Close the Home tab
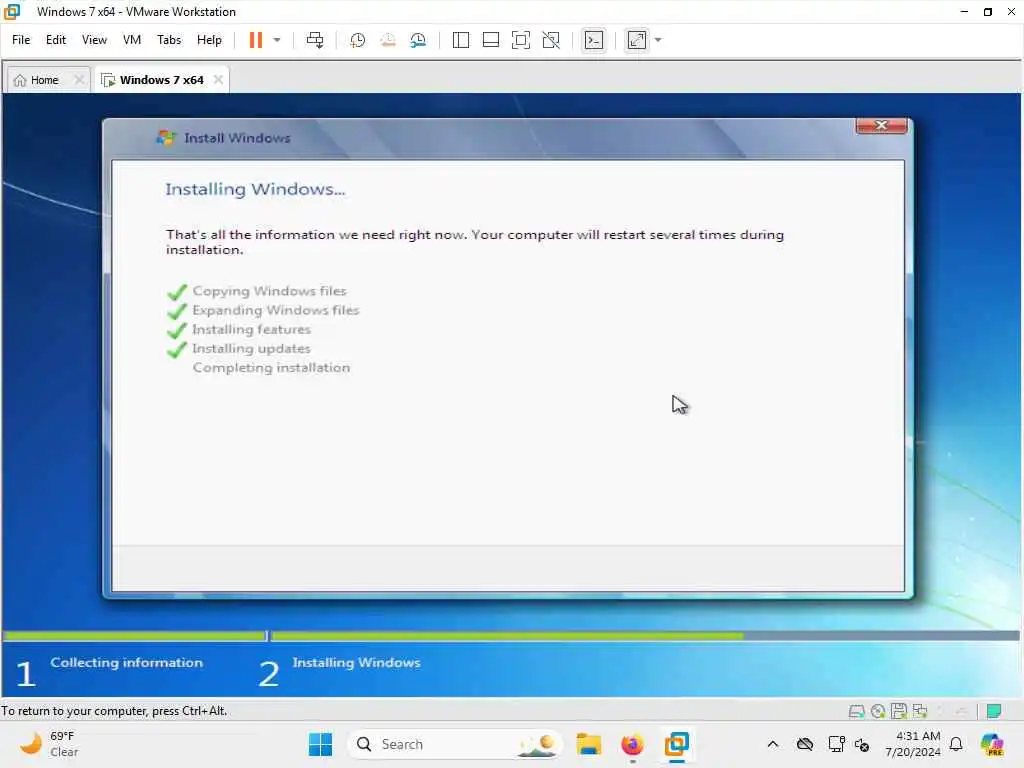The height and width of the screenshot is (768, 1024). point(79,80)
